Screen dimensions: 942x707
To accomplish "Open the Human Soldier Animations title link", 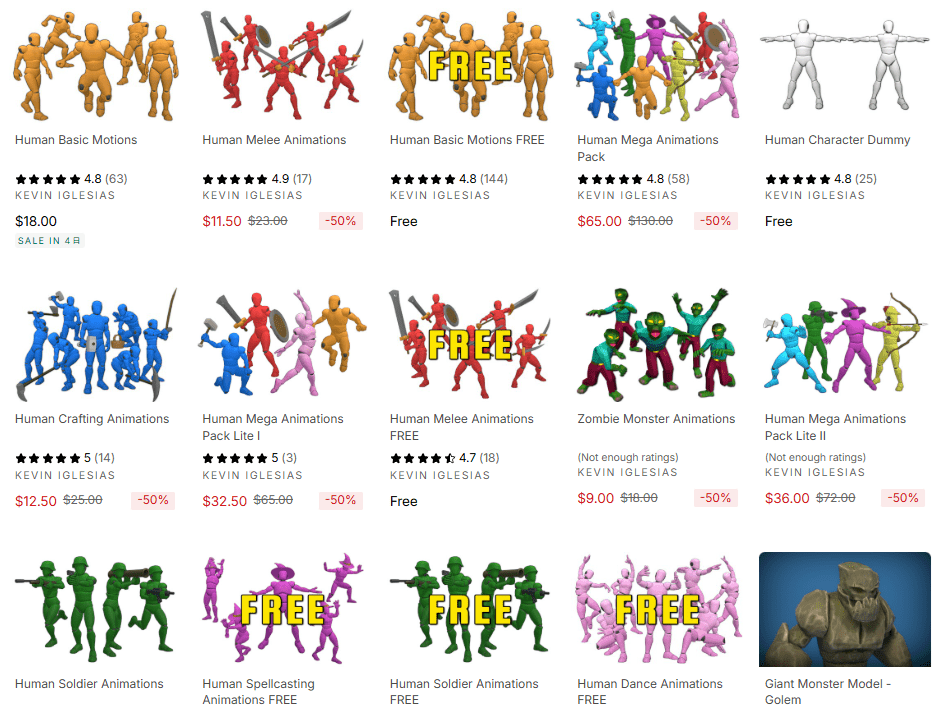I will [x=89, y=684].
